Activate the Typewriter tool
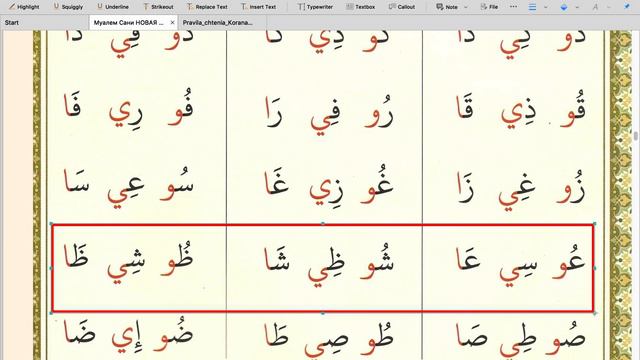This screenshot has width=640, height=360. (x=315, y=7)
